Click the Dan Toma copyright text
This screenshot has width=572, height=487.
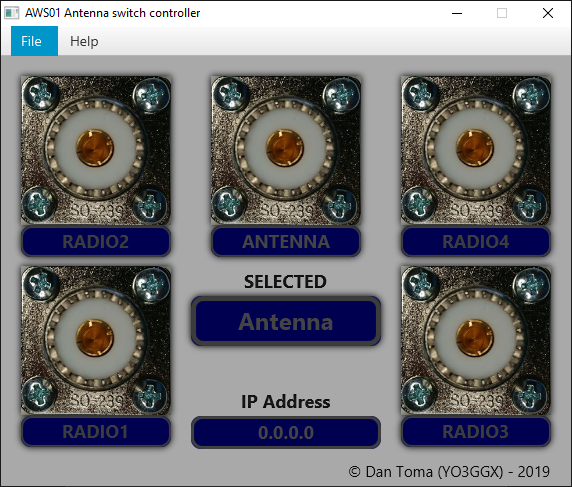(x=449, y=472)
